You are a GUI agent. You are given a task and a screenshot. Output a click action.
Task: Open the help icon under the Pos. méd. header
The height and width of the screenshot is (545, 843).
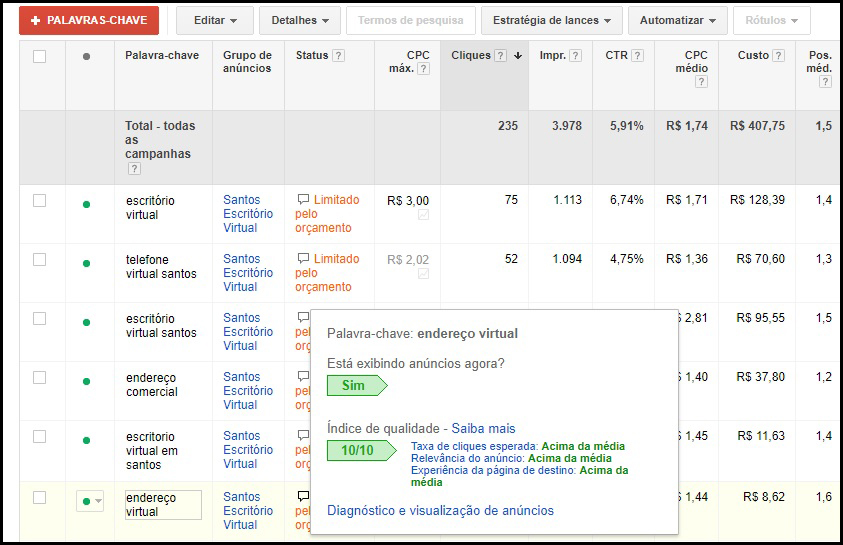pos(825,82)
